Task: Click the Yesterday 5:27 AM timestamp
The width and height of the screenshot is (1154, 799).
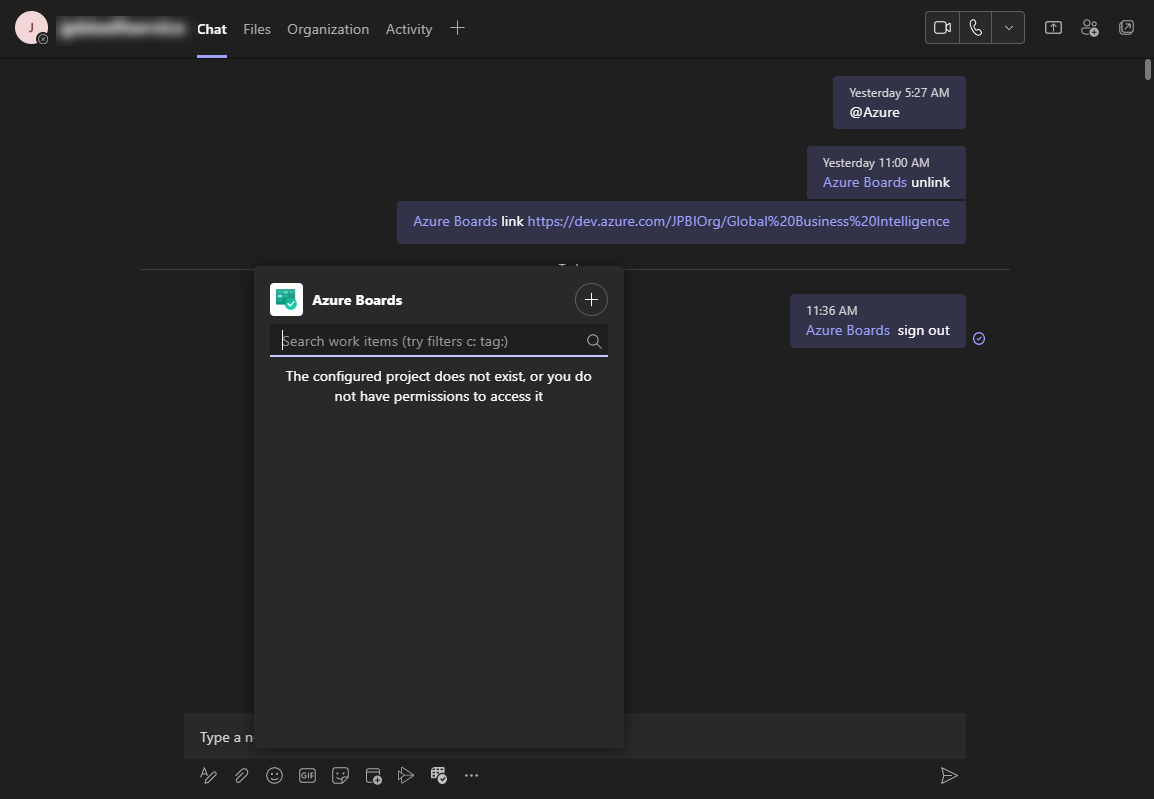Action: 899,93
